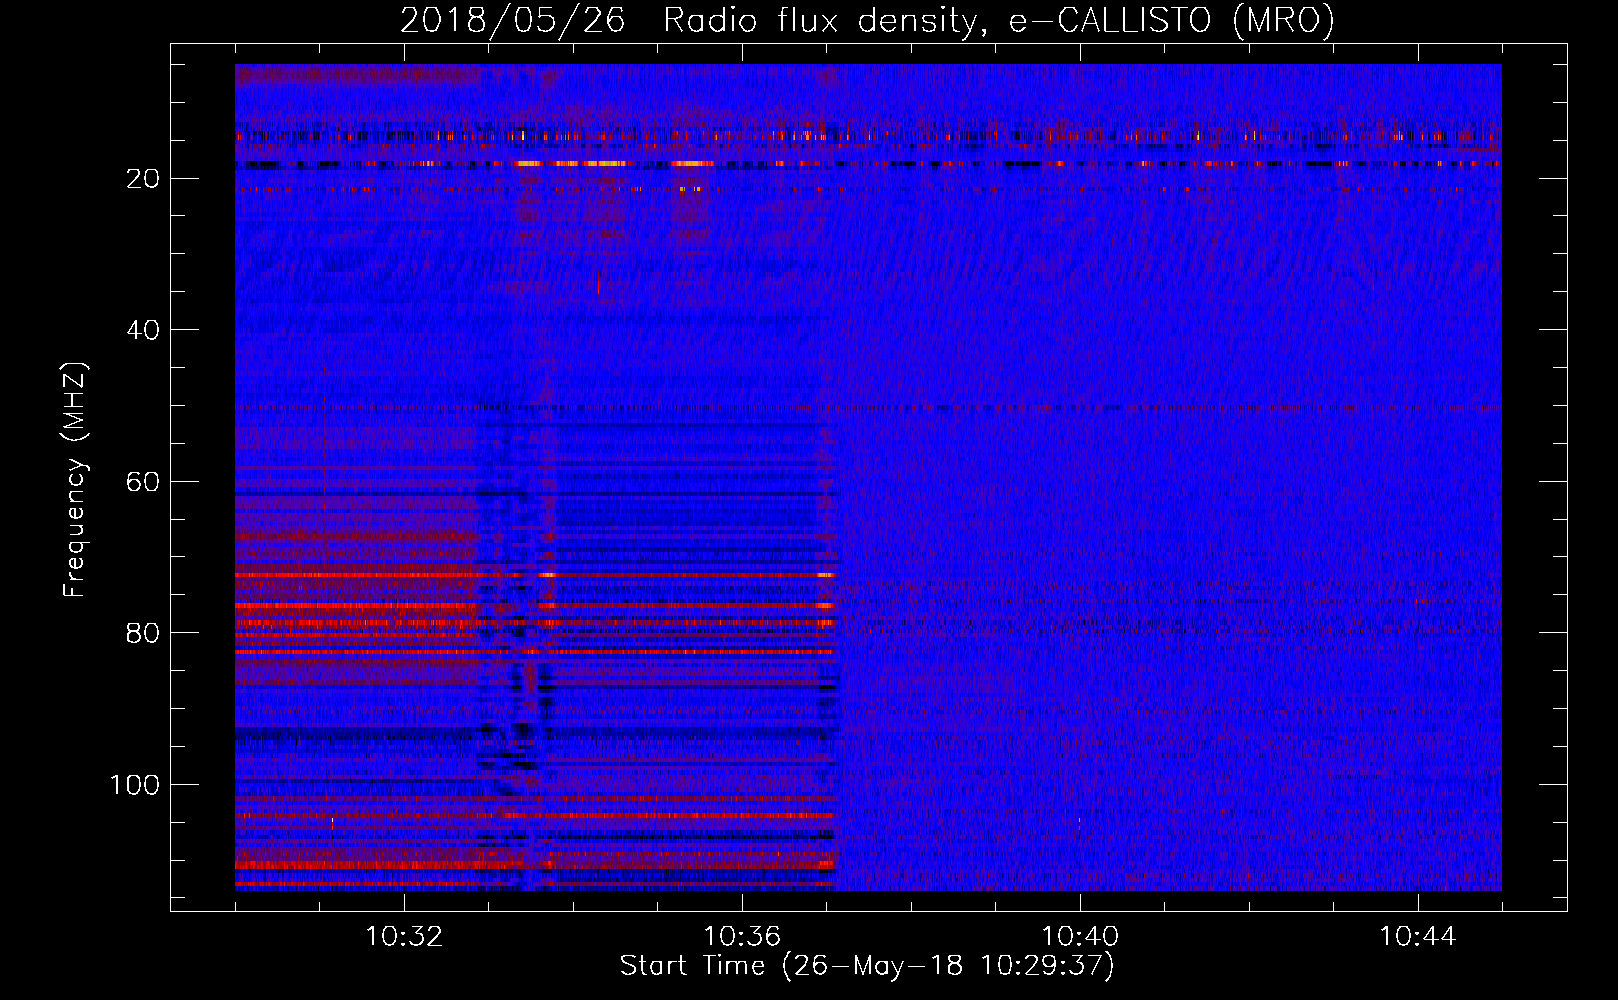Click the 60 frequency tick label
This screenshot has width=1618, height=1000.
pyautogui.click(x=143, y=482)
